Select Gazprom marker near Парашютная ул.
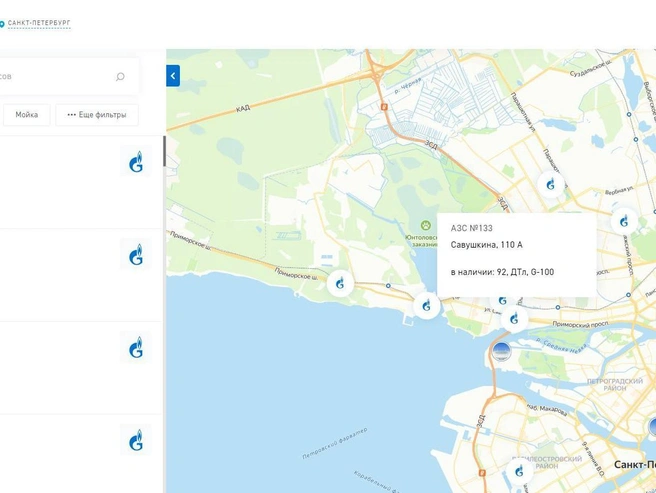 tap(551, 184)
